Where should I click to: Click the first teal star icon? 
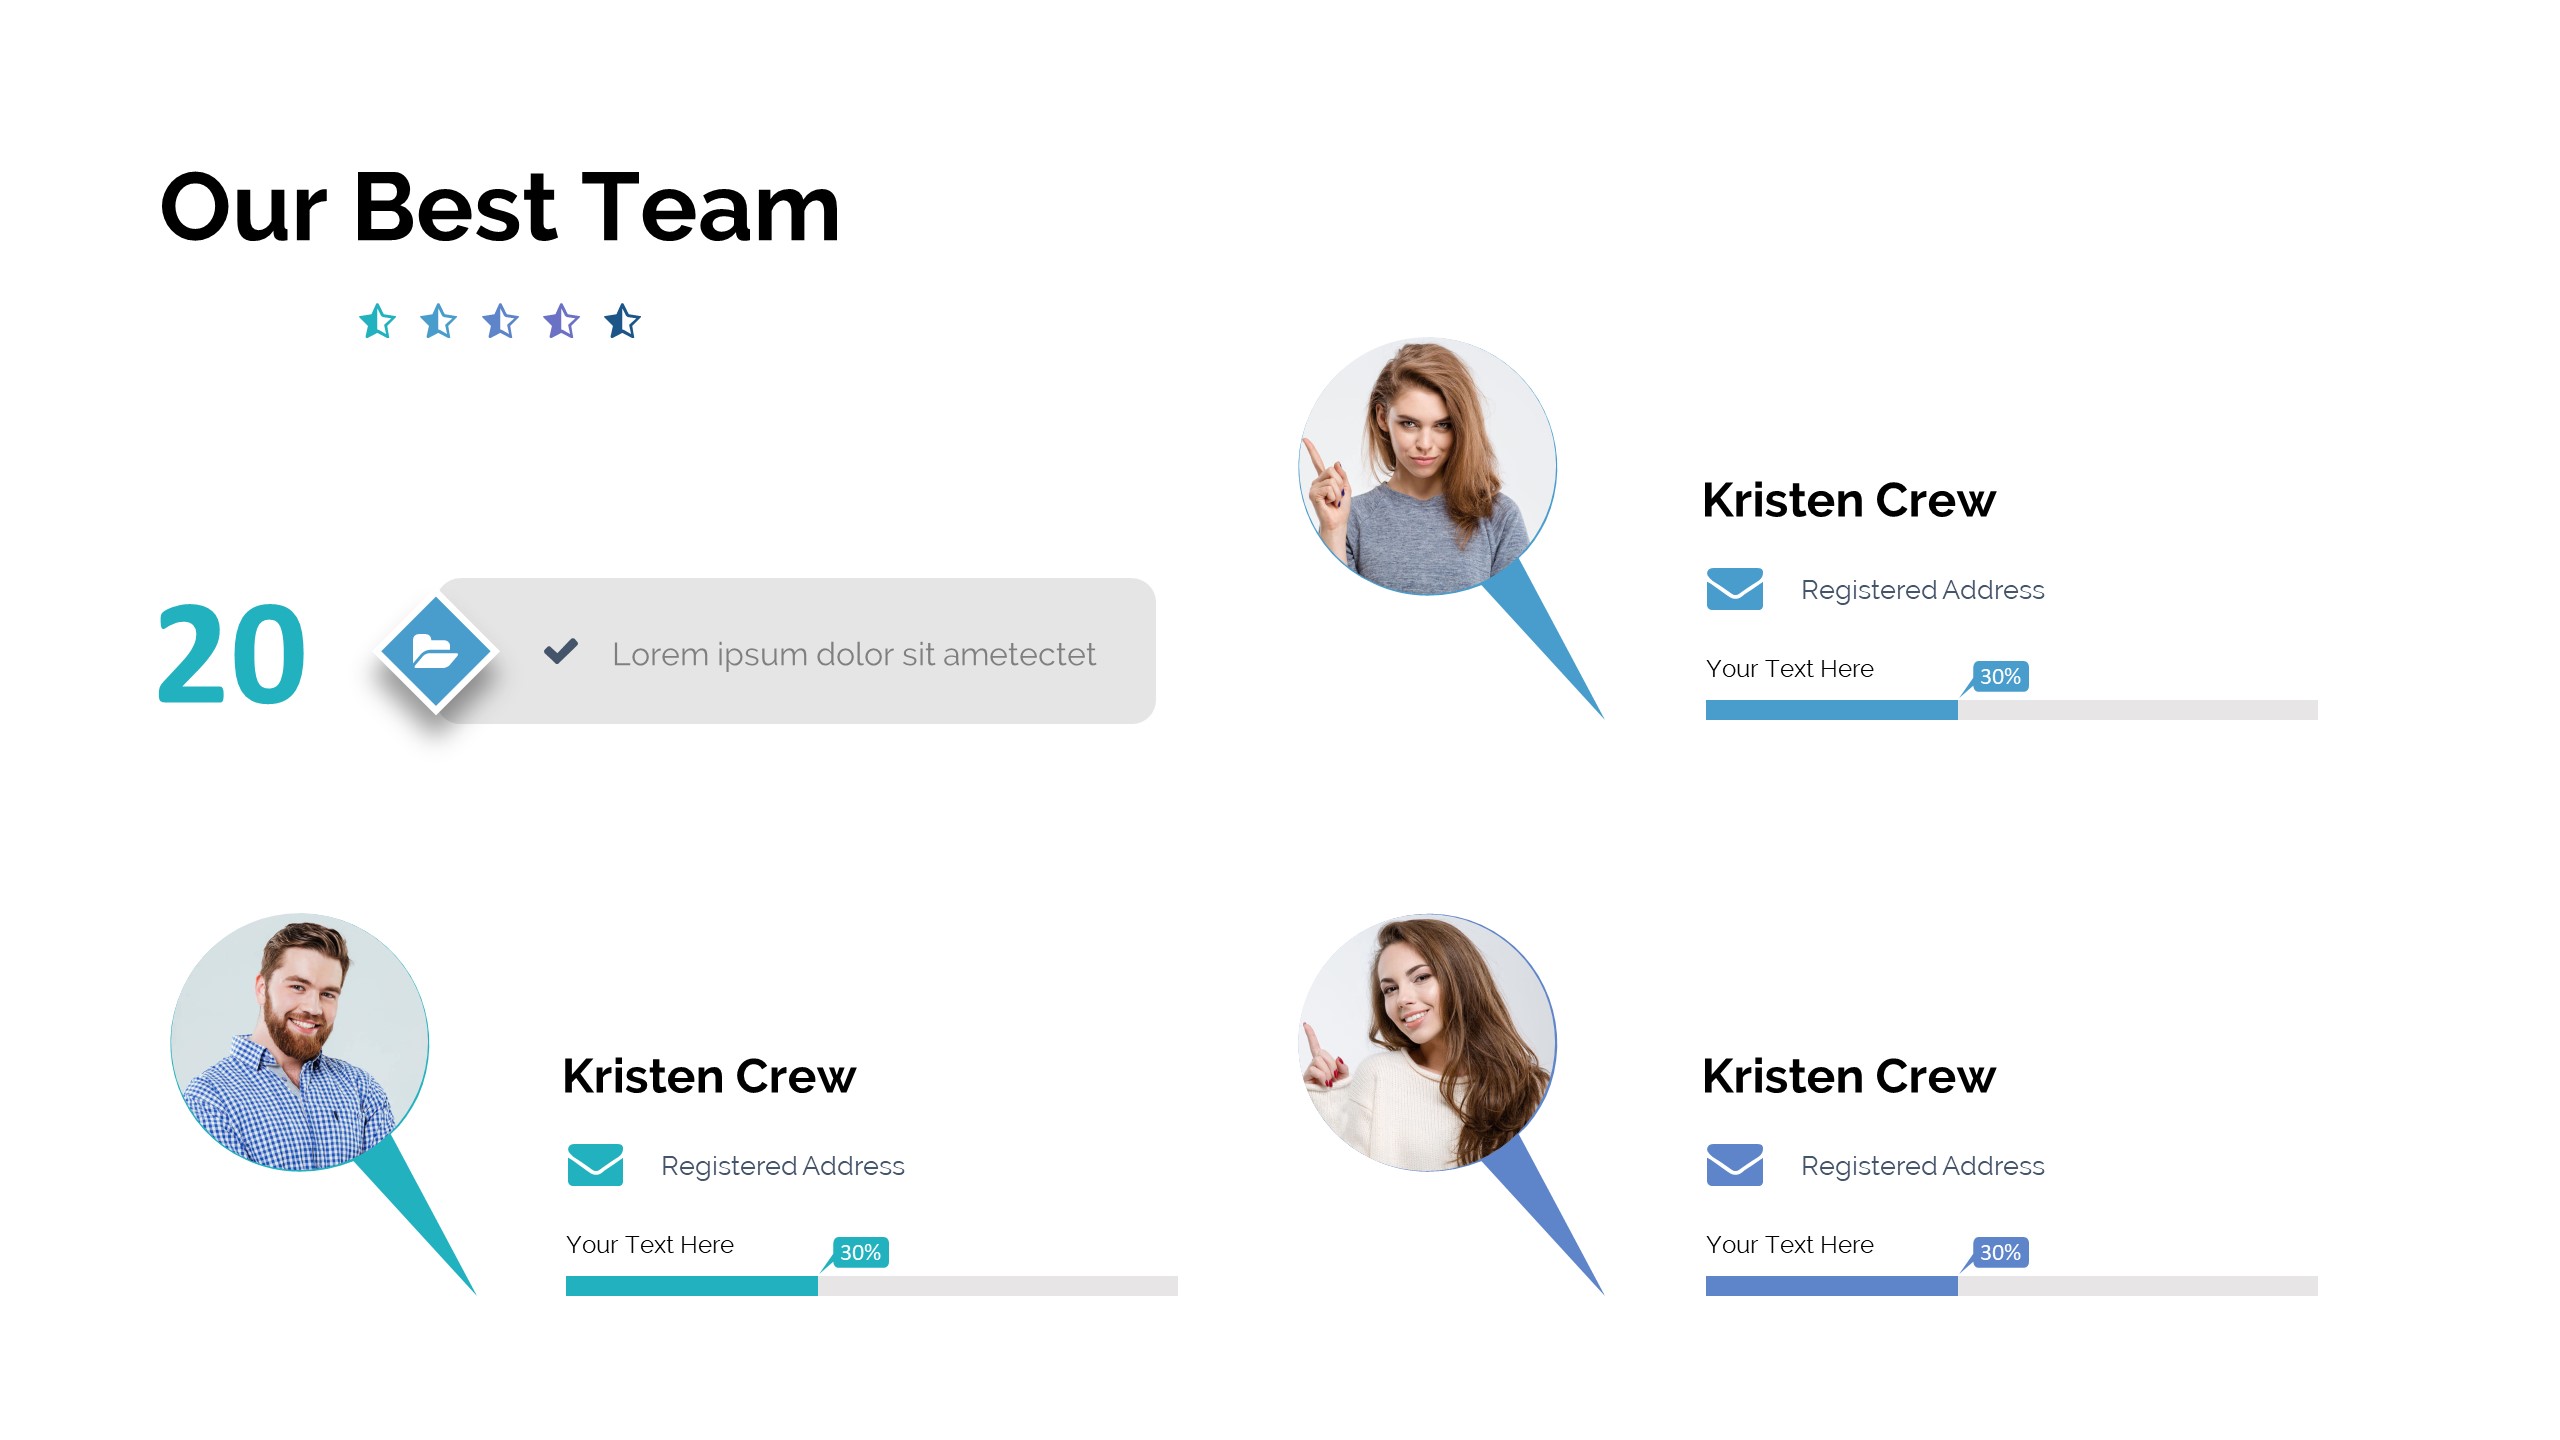click(x=377, y=322)
